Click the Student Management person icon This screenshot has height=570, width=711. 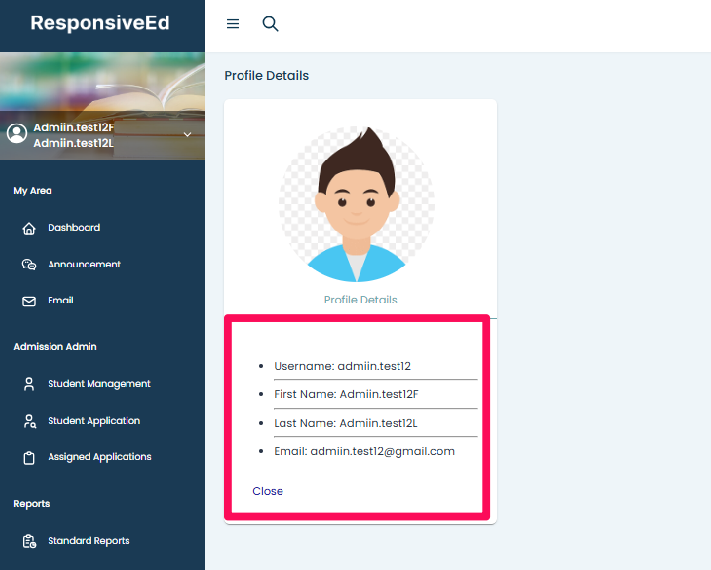click(29, 384)
